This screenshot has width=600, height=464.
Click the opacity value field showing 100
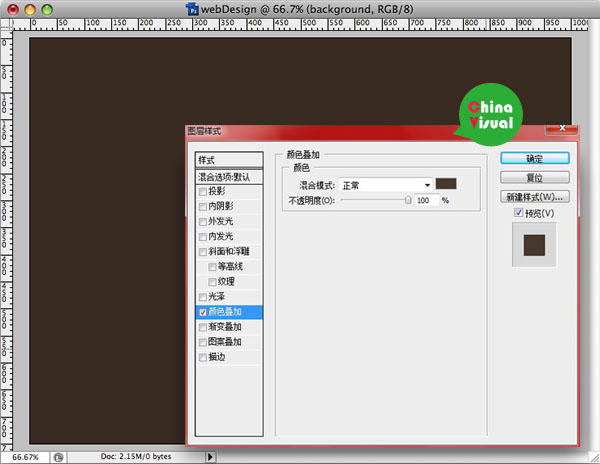[x=427, y=200]
